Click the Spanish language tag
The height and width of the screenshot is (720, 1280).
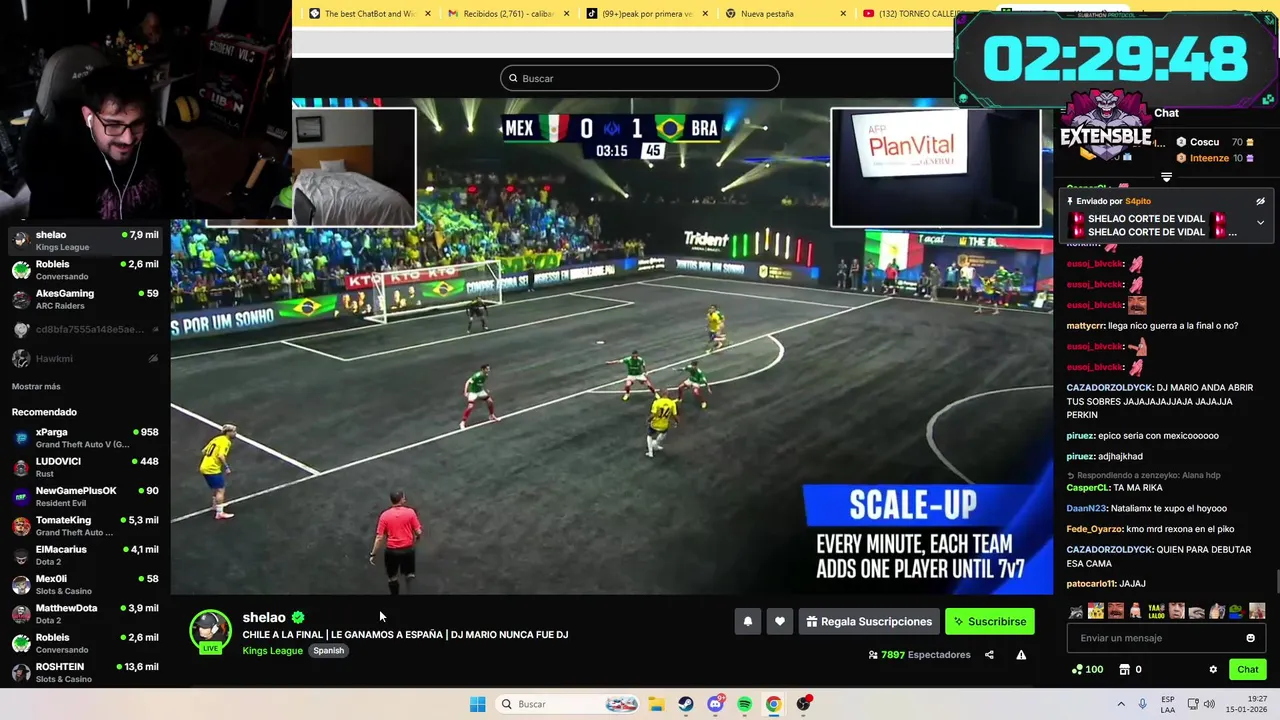tap(328, 651)
